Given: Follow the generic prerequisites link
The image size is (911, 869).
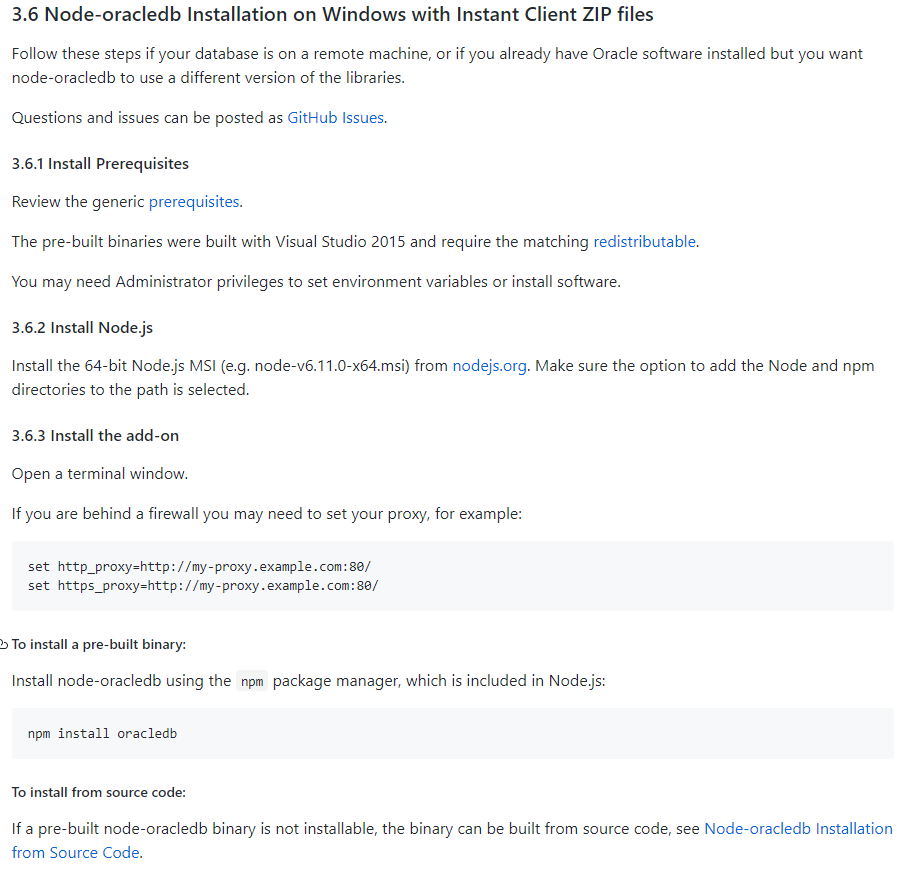Looking at the screenshot, I should pyautogui.click(x=194, y=202).
